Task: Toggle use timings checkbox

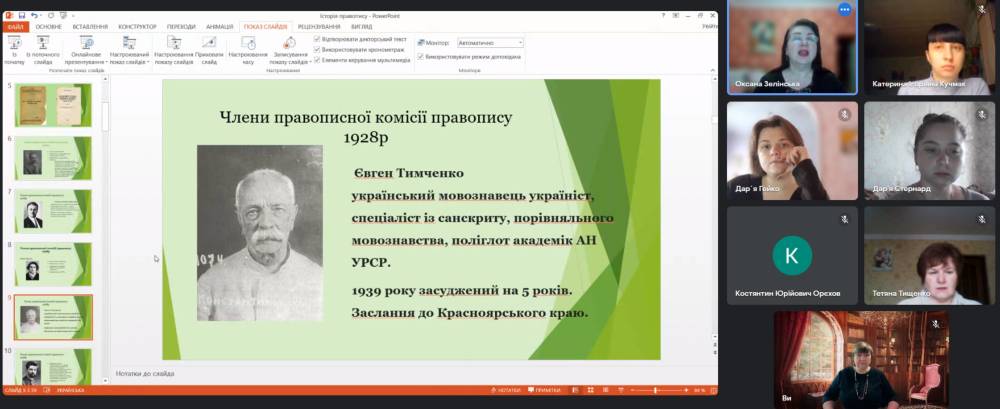Action: click(318, 48)
